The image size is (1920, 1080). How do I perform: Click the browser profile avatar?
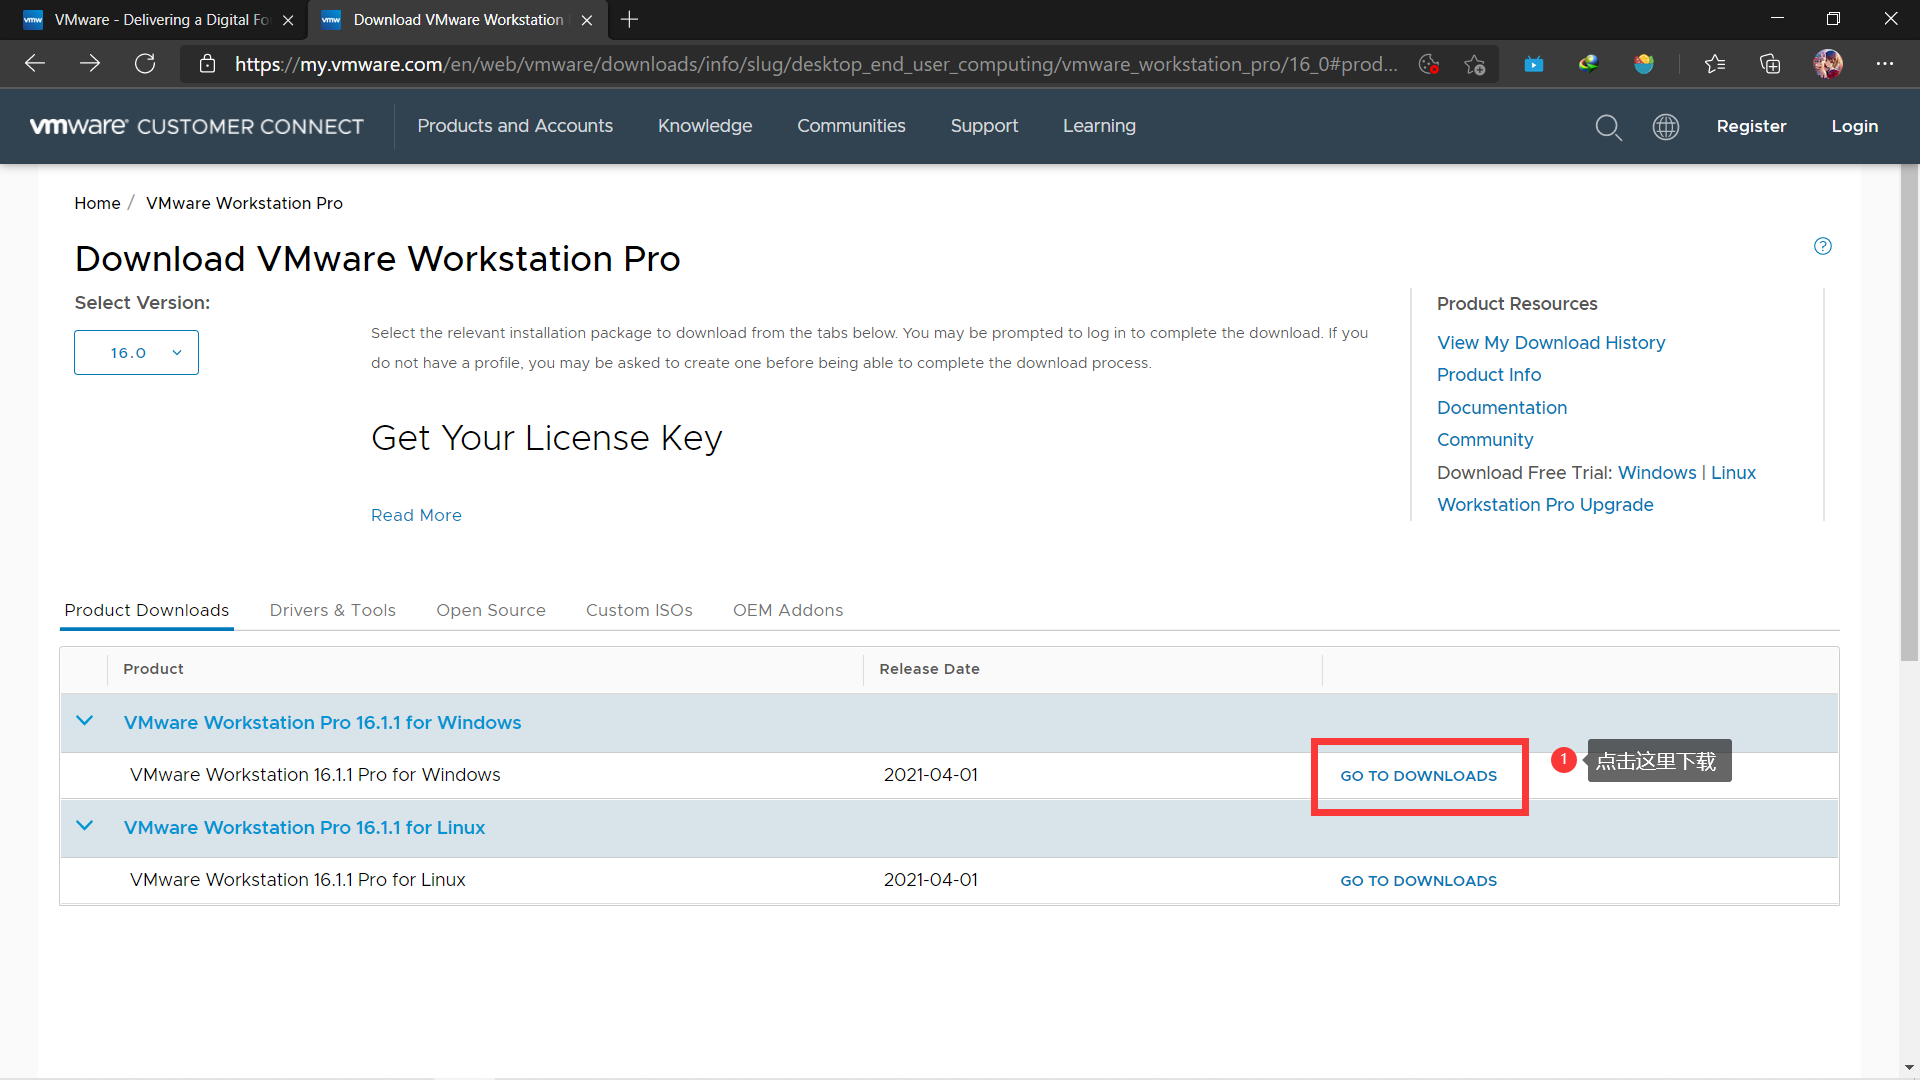[1827, 64]
